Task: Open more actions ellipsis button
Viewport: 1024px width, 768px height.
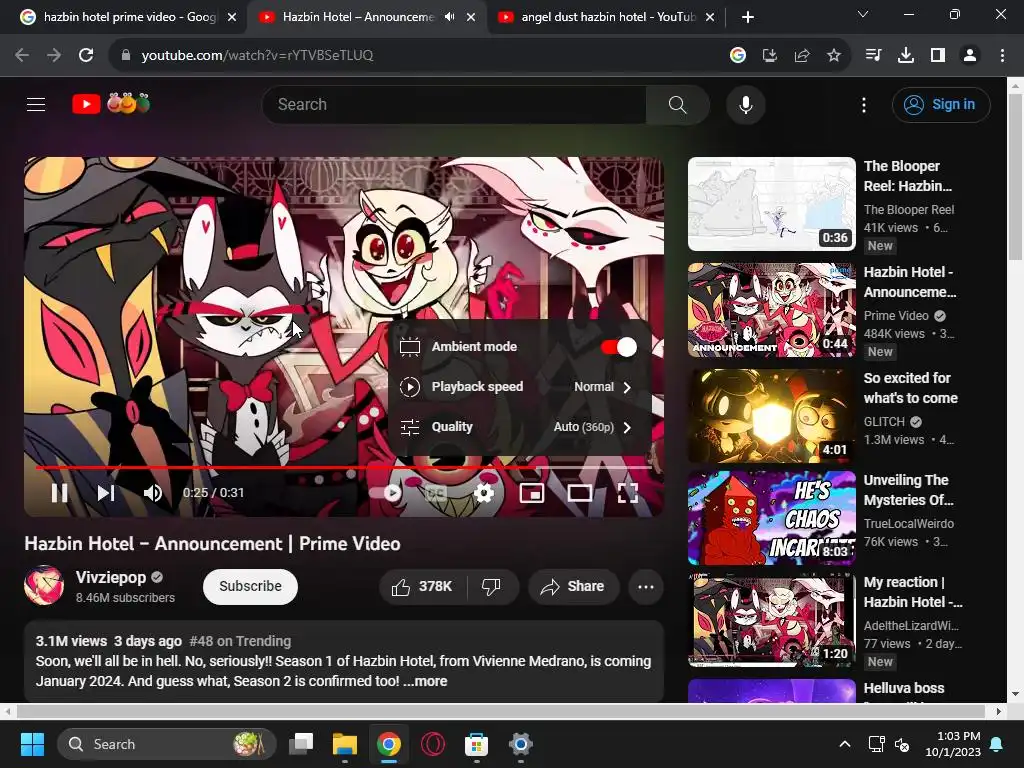Action: 646,586
